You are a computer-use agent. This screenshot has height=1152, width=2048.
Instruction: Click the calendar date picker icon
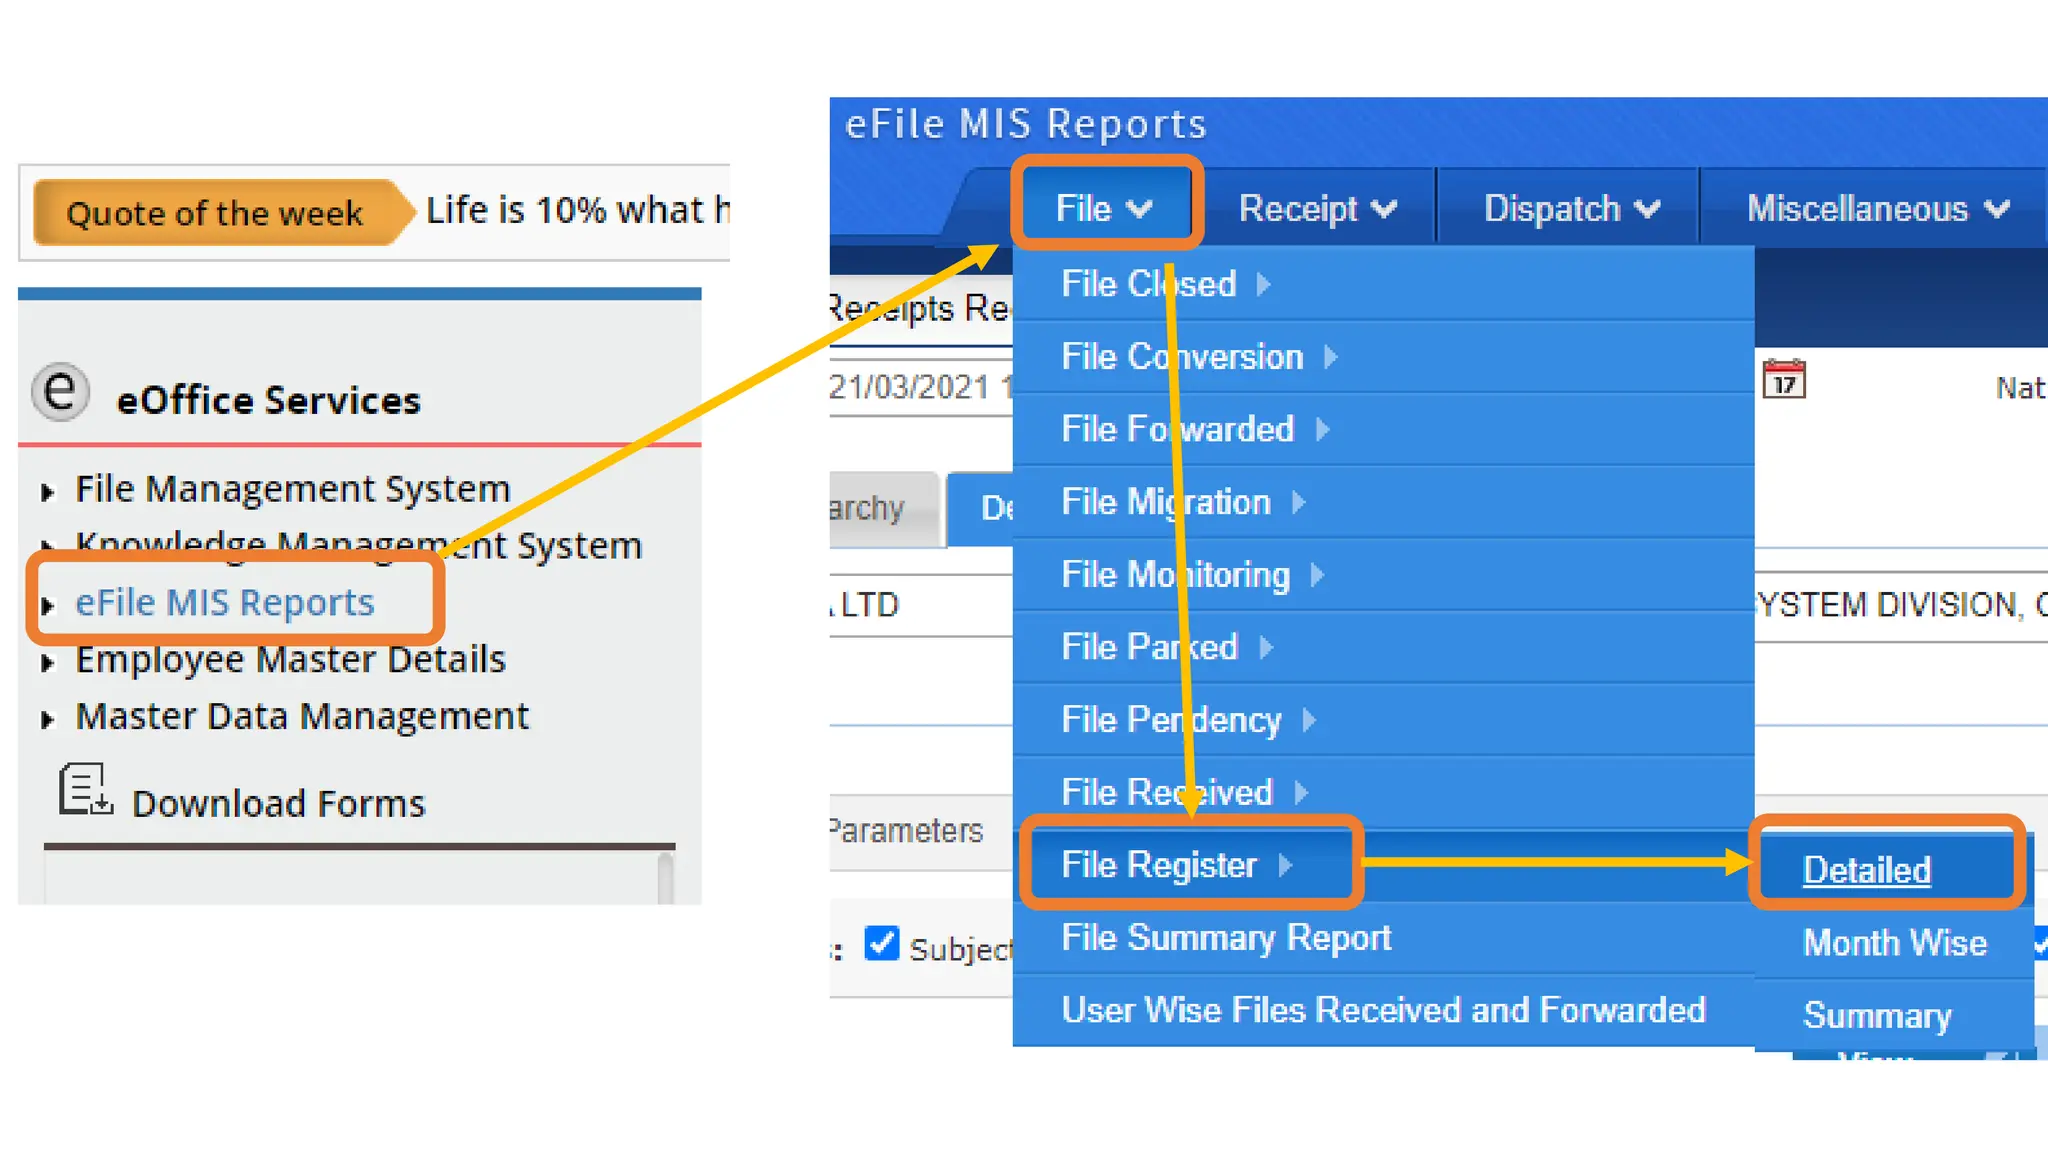(x=1783, y=381)
